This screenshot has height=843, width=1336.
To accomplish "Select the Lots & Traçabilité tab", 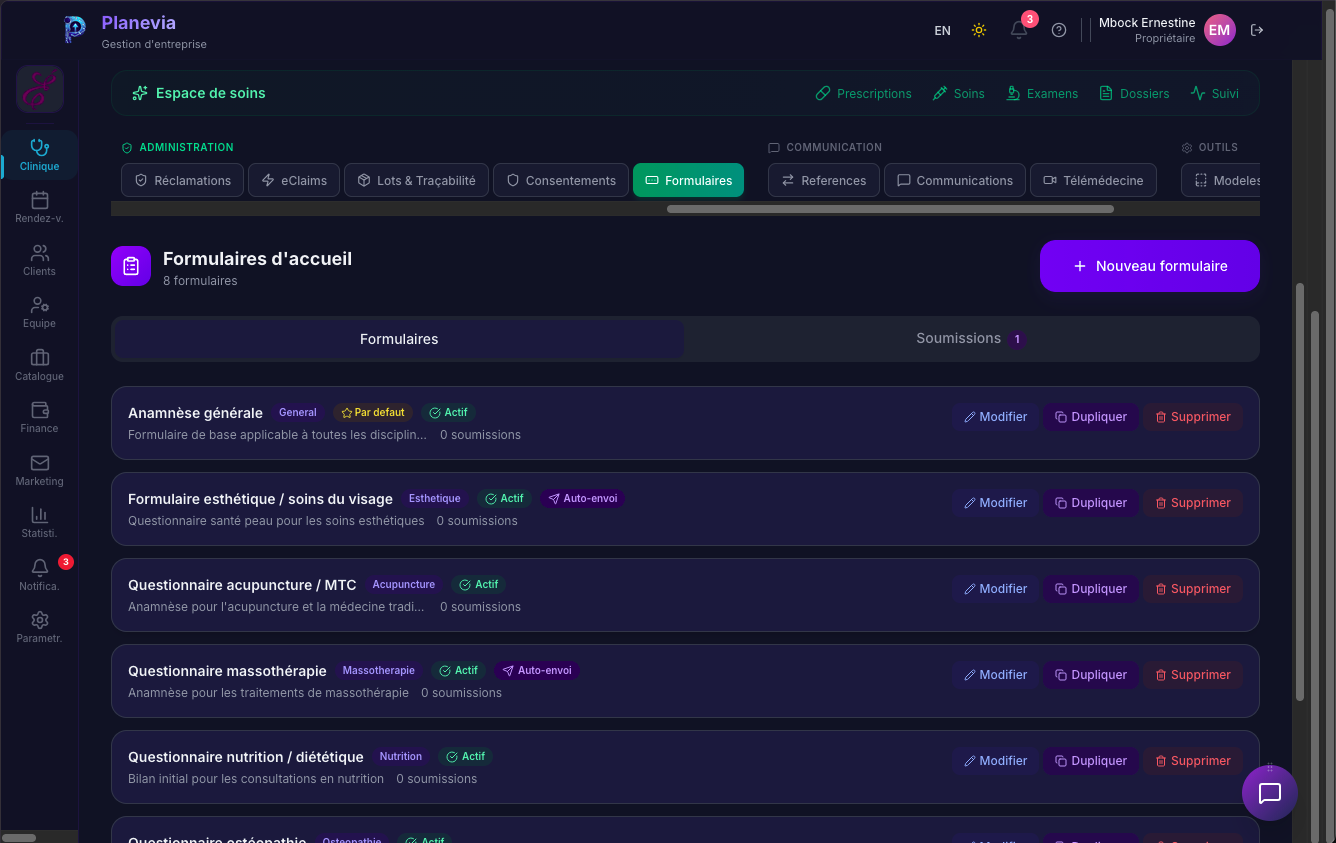I will pos(416,180).
